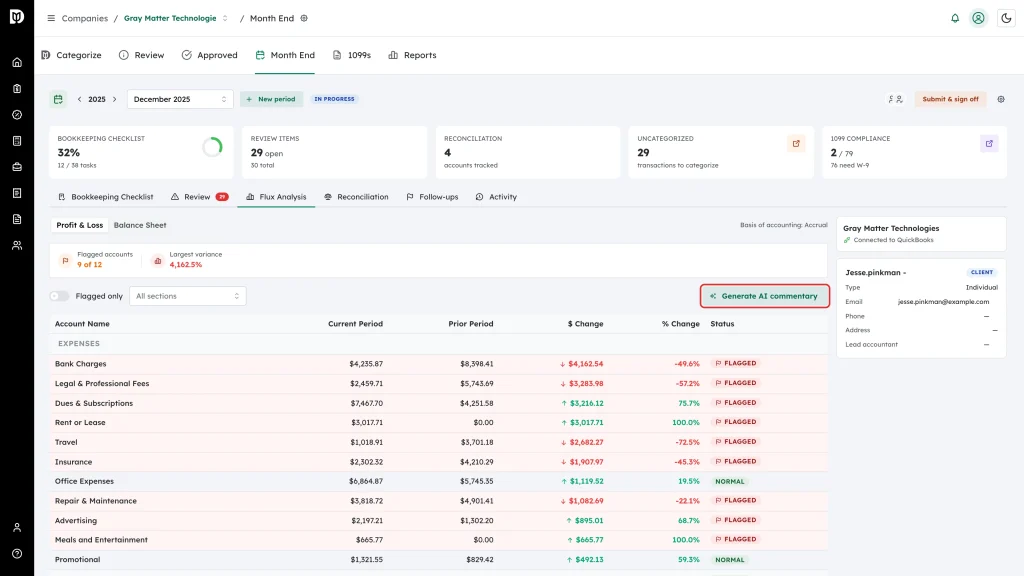Open the Activity sub-tab

point(496,197)
